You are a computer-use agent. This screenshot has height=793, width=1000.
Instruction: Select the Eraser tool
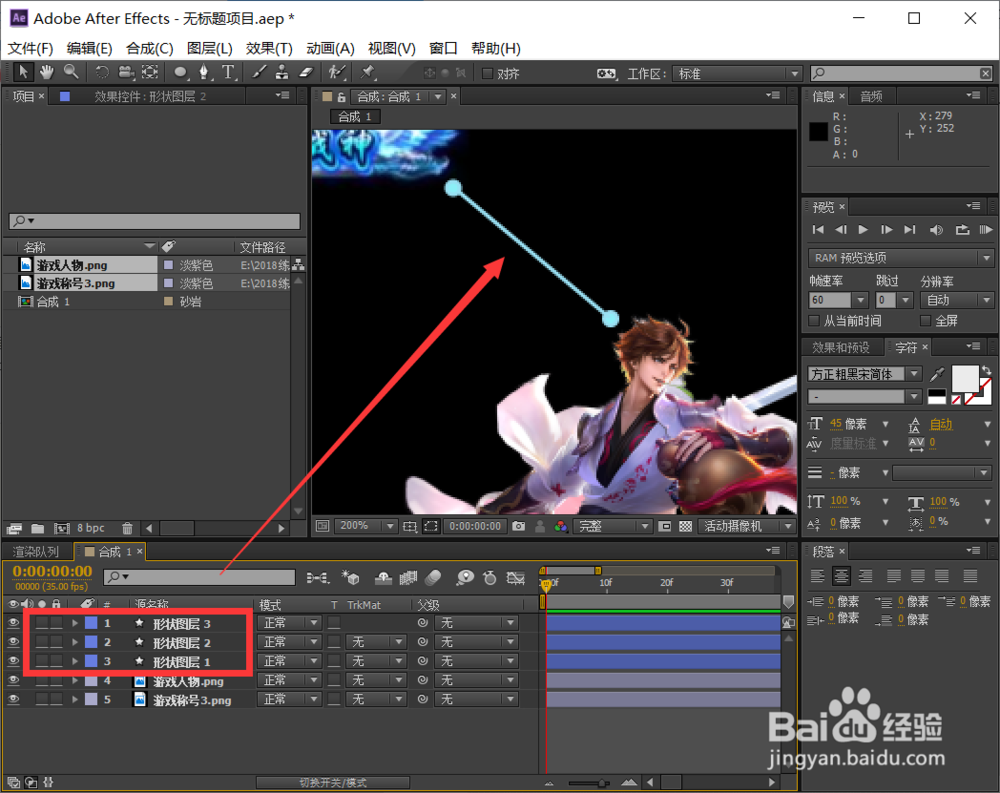(x=306, y=72)
